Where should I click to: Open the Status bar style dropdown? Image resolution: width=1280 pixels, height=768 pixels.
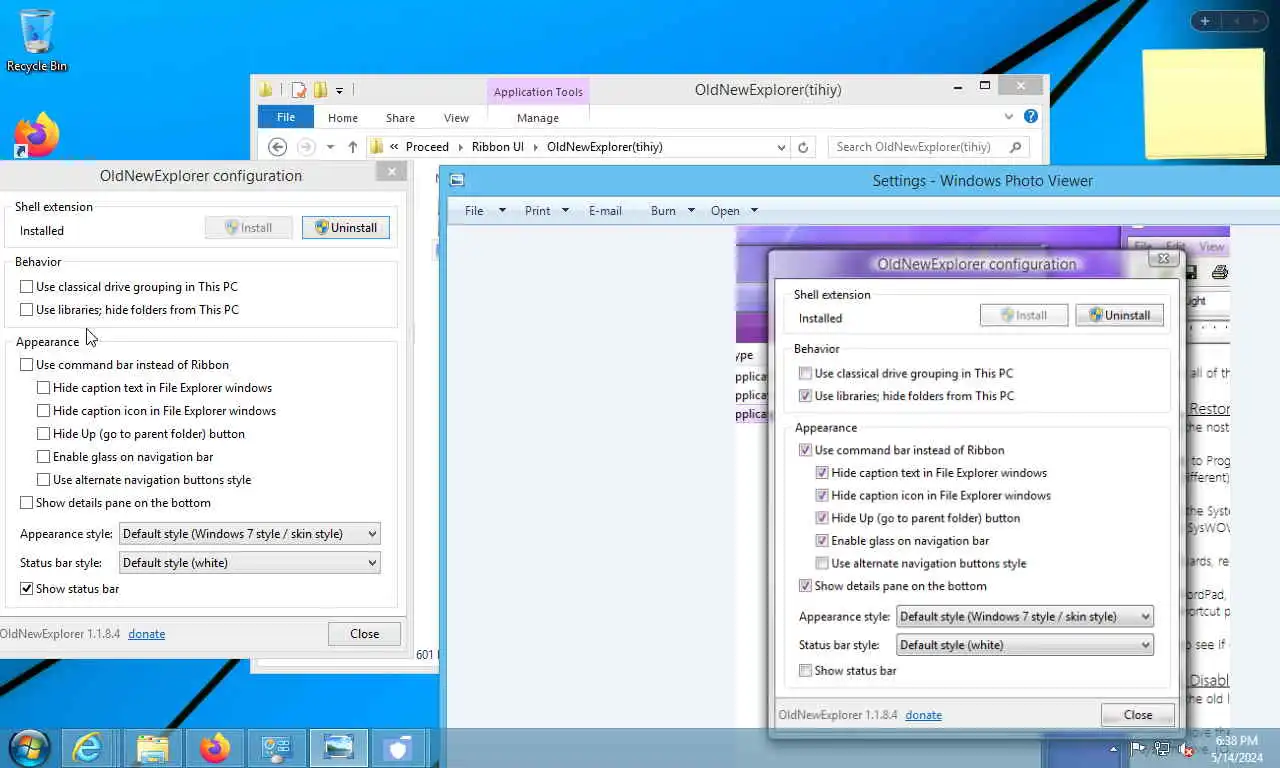coord(249,563)
